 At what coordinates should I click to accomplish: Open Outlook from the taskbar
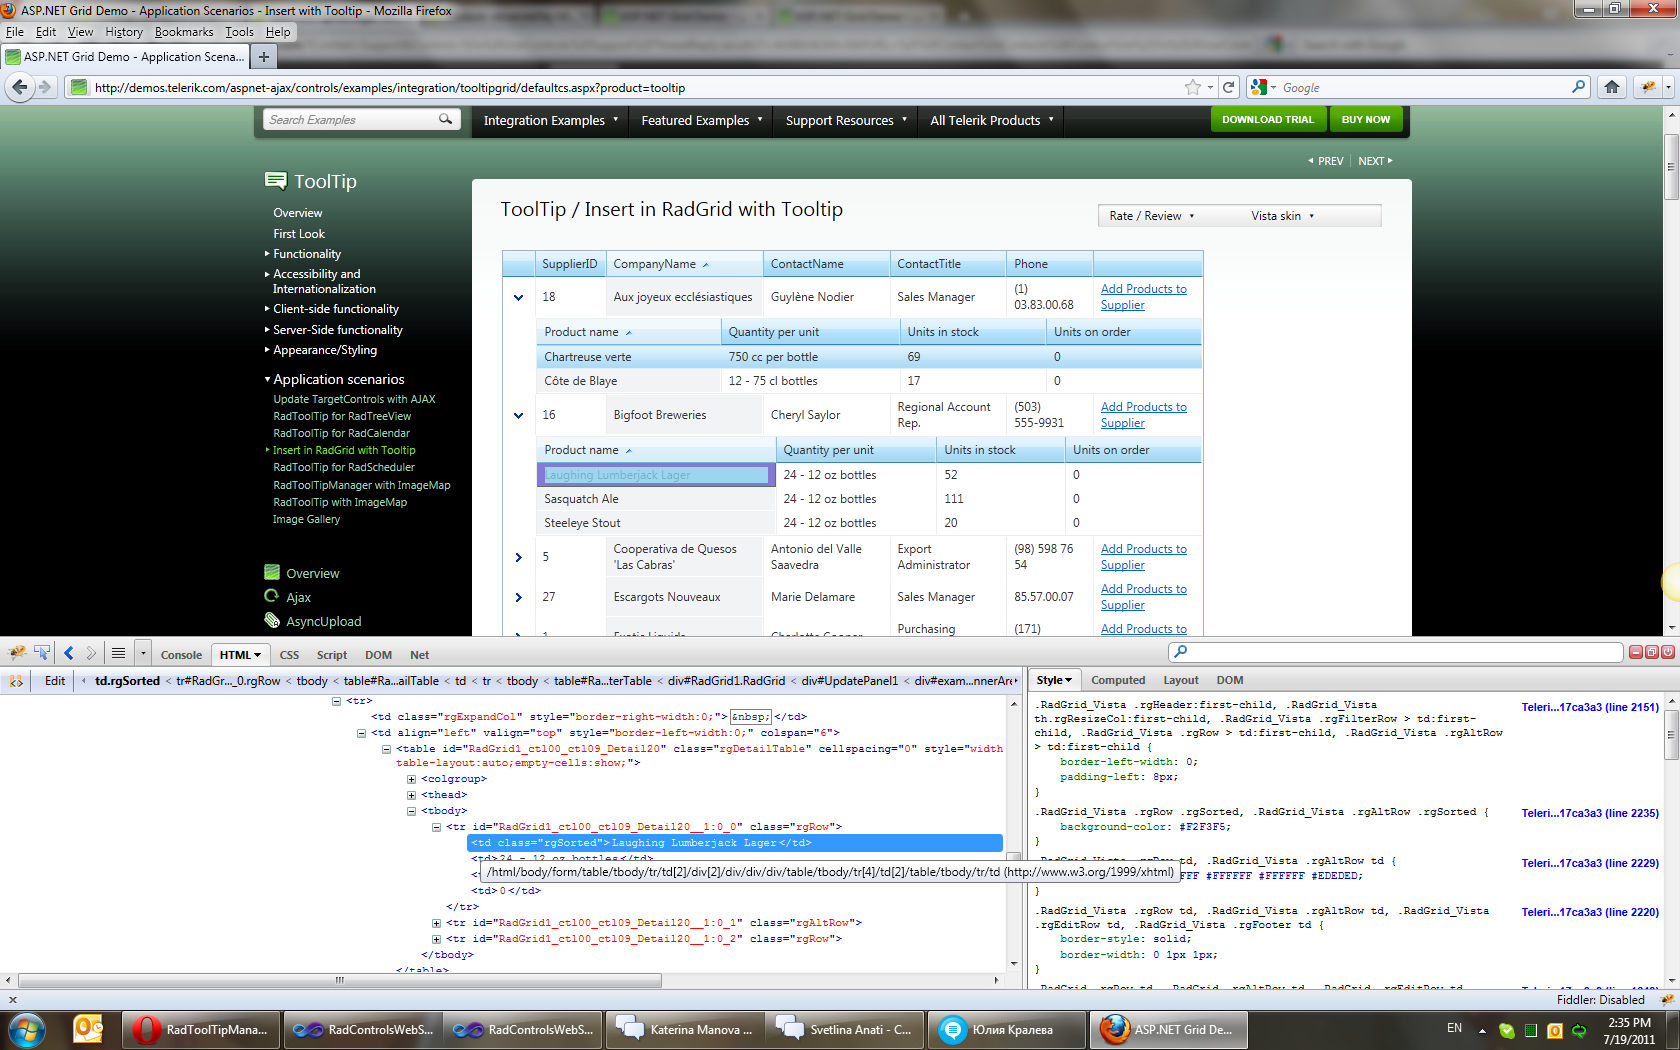(89, 1029)
